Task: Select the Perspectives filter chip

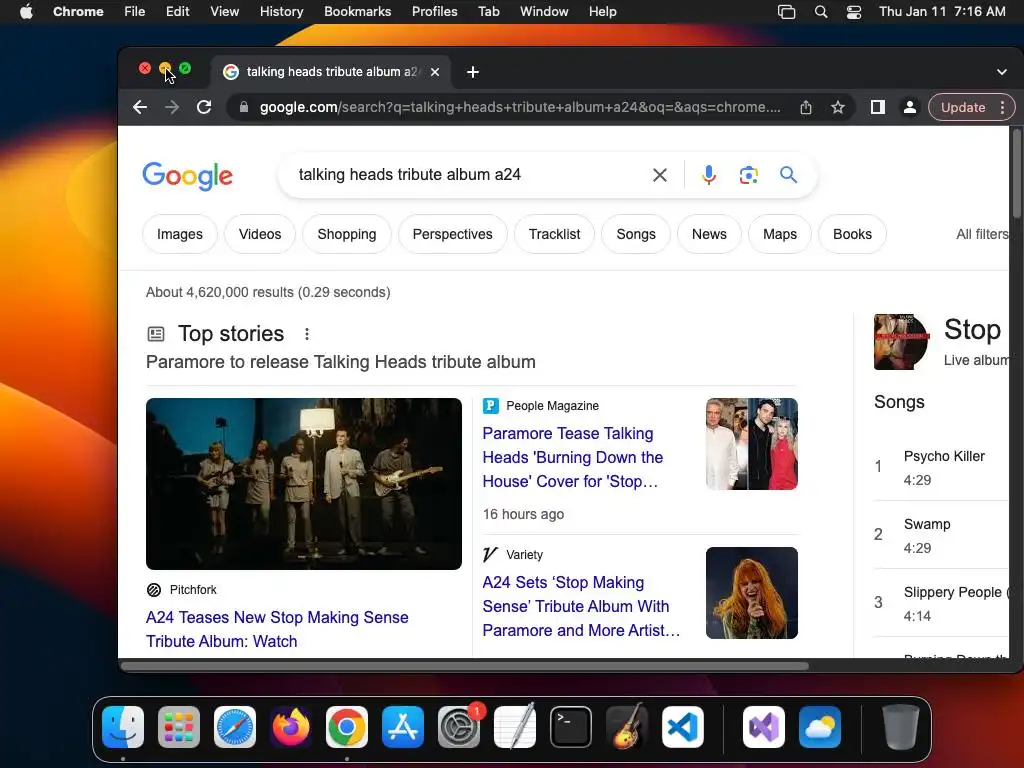Action: (x=453, y=234)
